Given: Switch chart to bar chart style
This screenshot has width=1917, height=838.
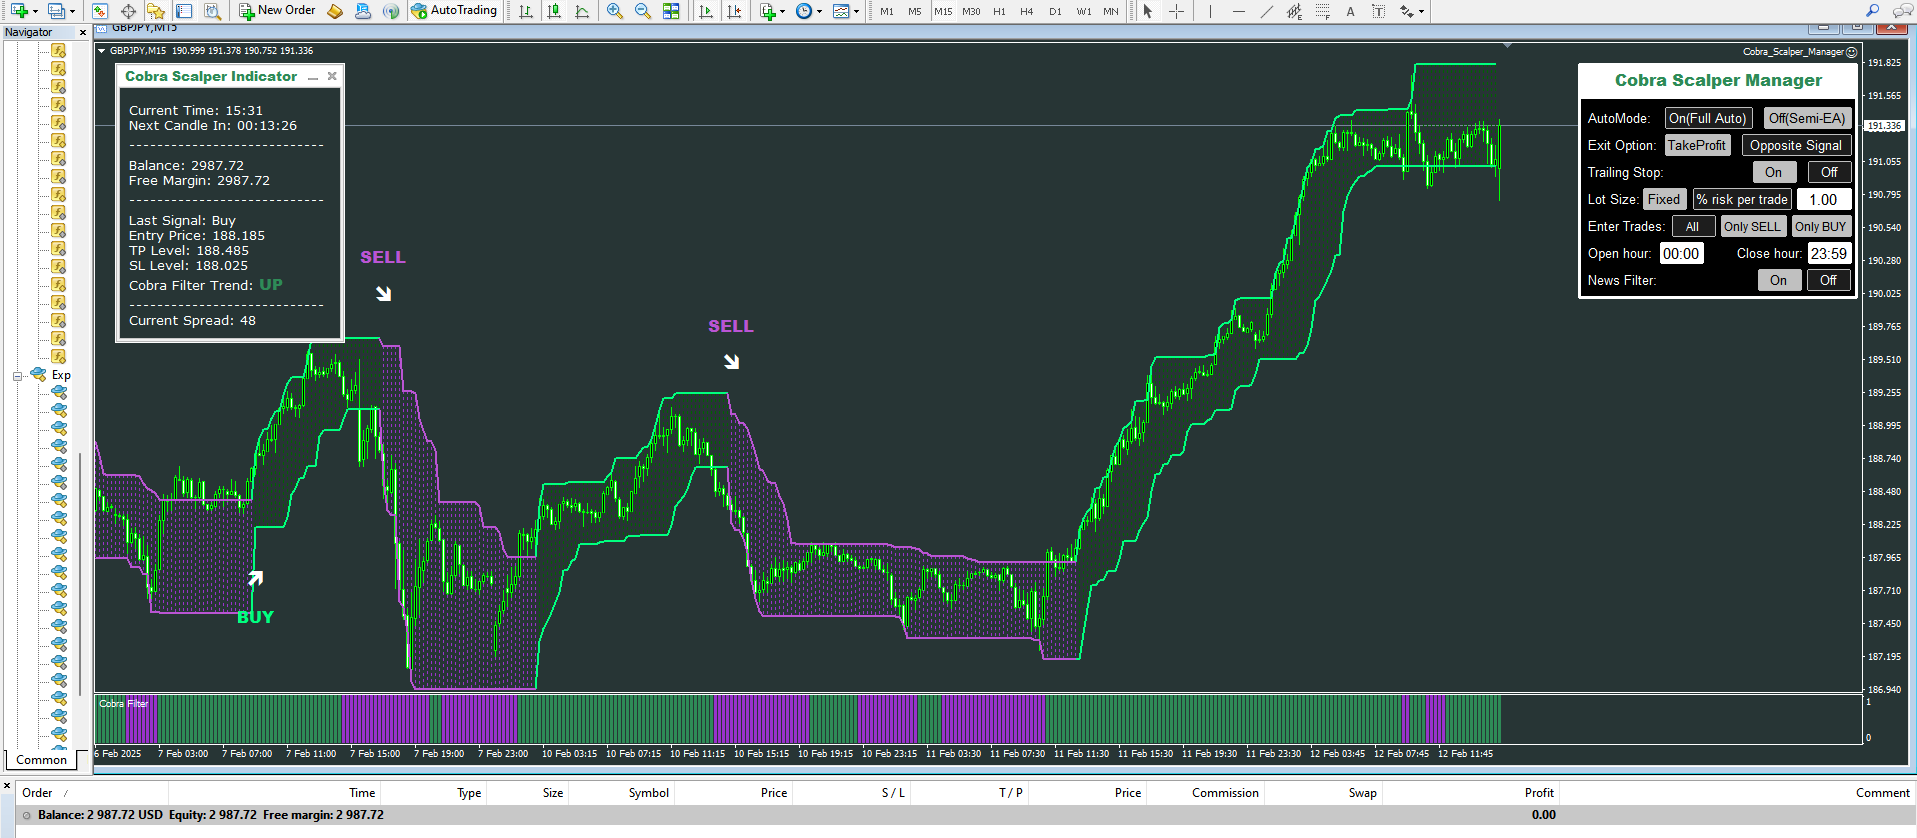Looking at the screenshot, I should (526, 11).
